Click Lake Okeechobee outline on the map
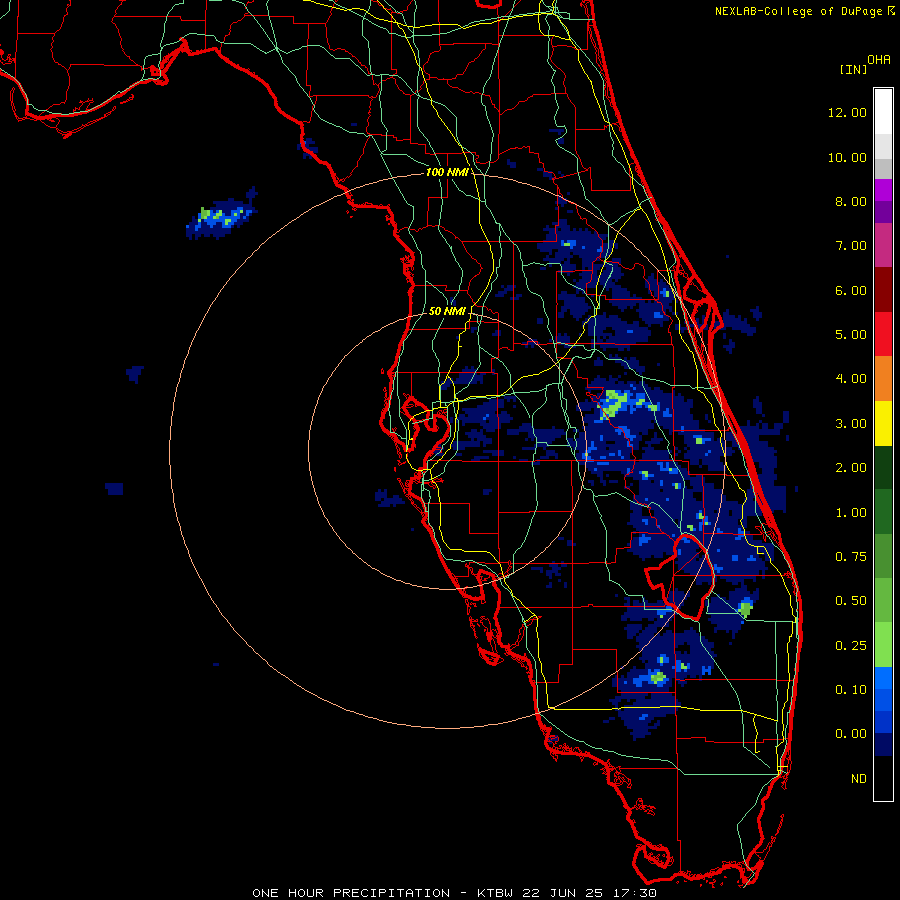The height and width of the screenshot is (900, 900). click(x=682, y=577)
